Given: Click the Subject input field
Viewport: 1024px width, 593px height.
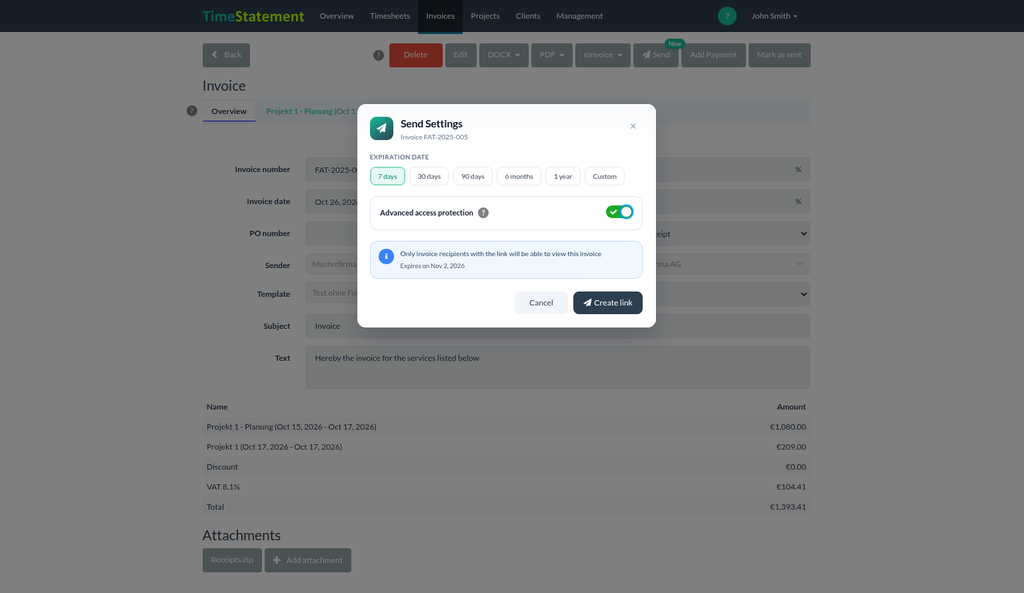Looking at the screenshot, I should 558,326.
